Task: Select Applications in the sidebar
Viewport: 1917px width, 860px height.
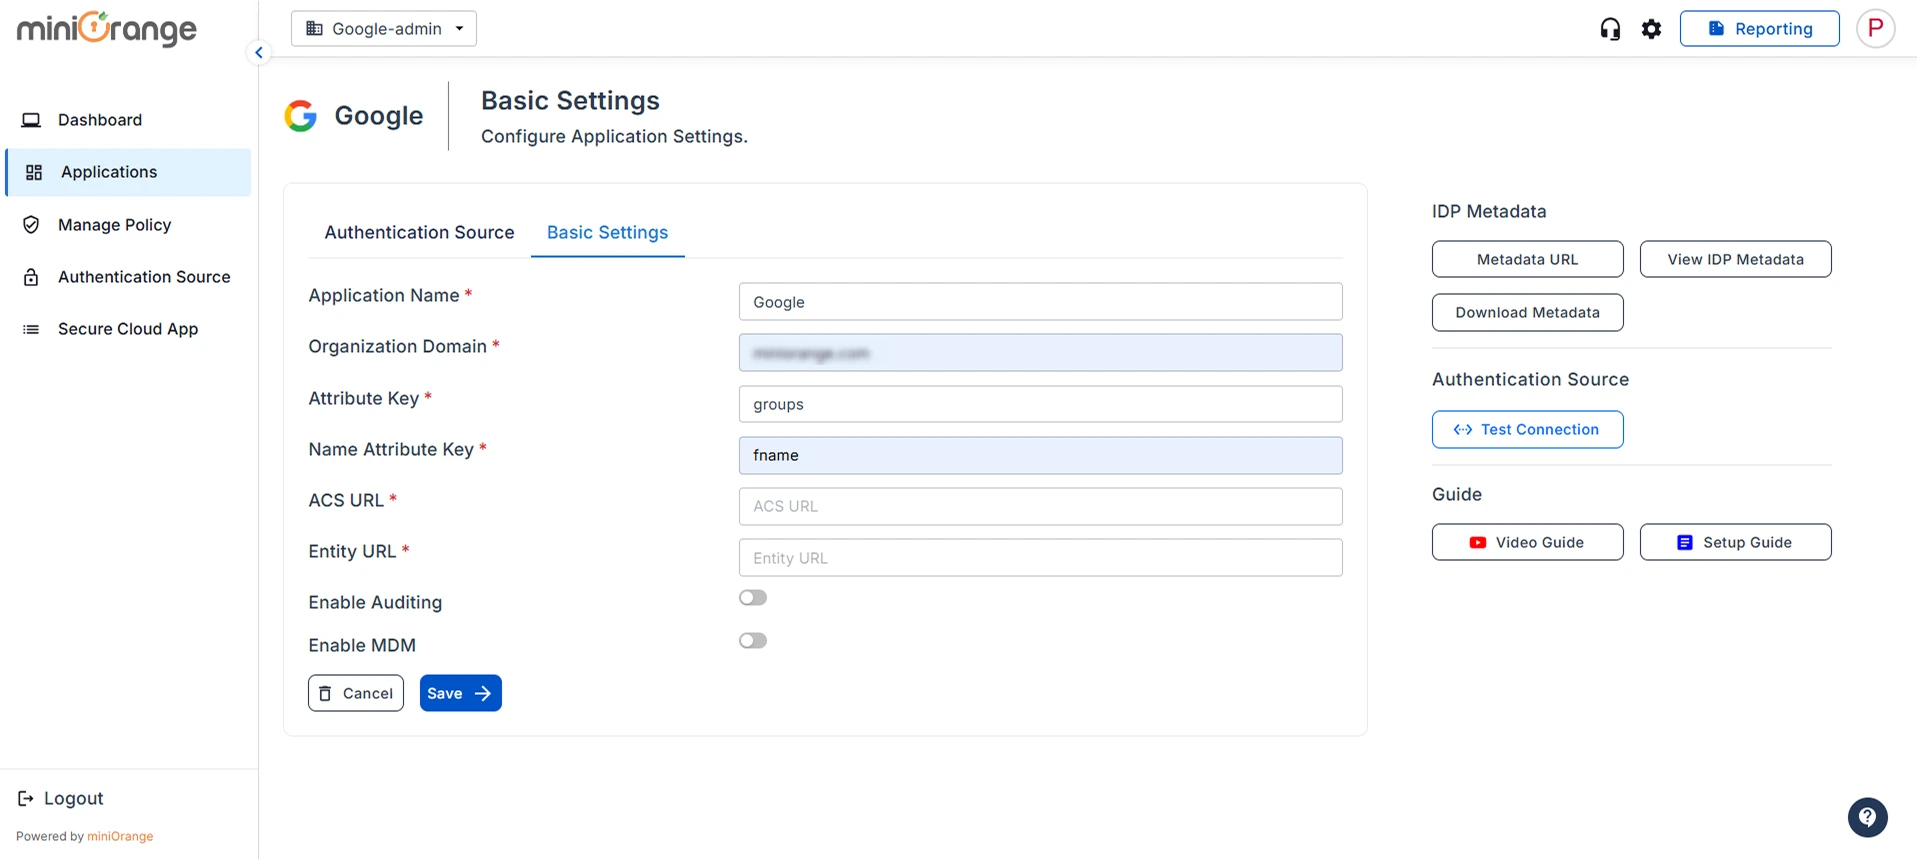Action: [x=128, y=172]
